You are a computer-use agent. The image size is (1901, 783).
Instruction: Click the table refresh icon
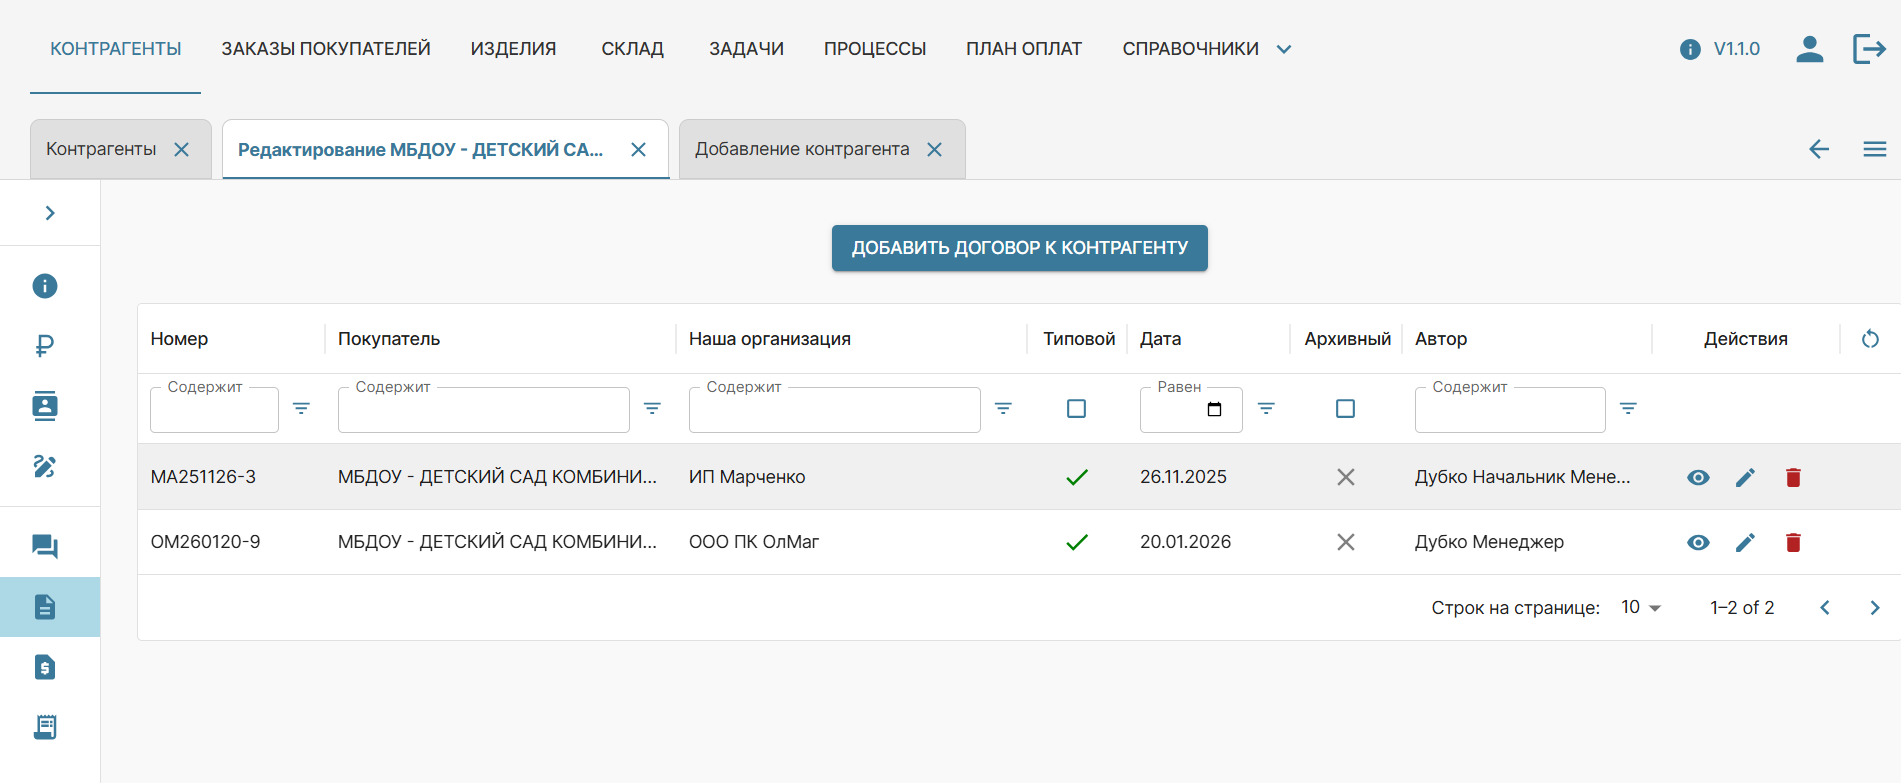coord(1870,339)
